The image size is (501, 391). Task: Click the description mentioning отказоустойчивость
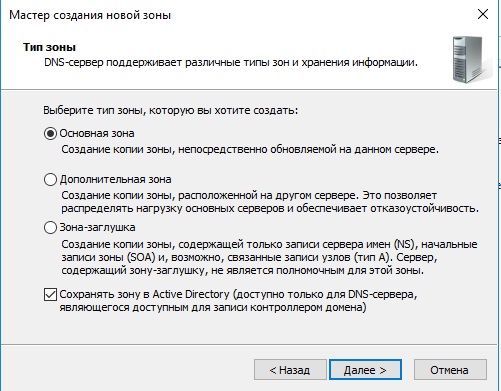270,202
